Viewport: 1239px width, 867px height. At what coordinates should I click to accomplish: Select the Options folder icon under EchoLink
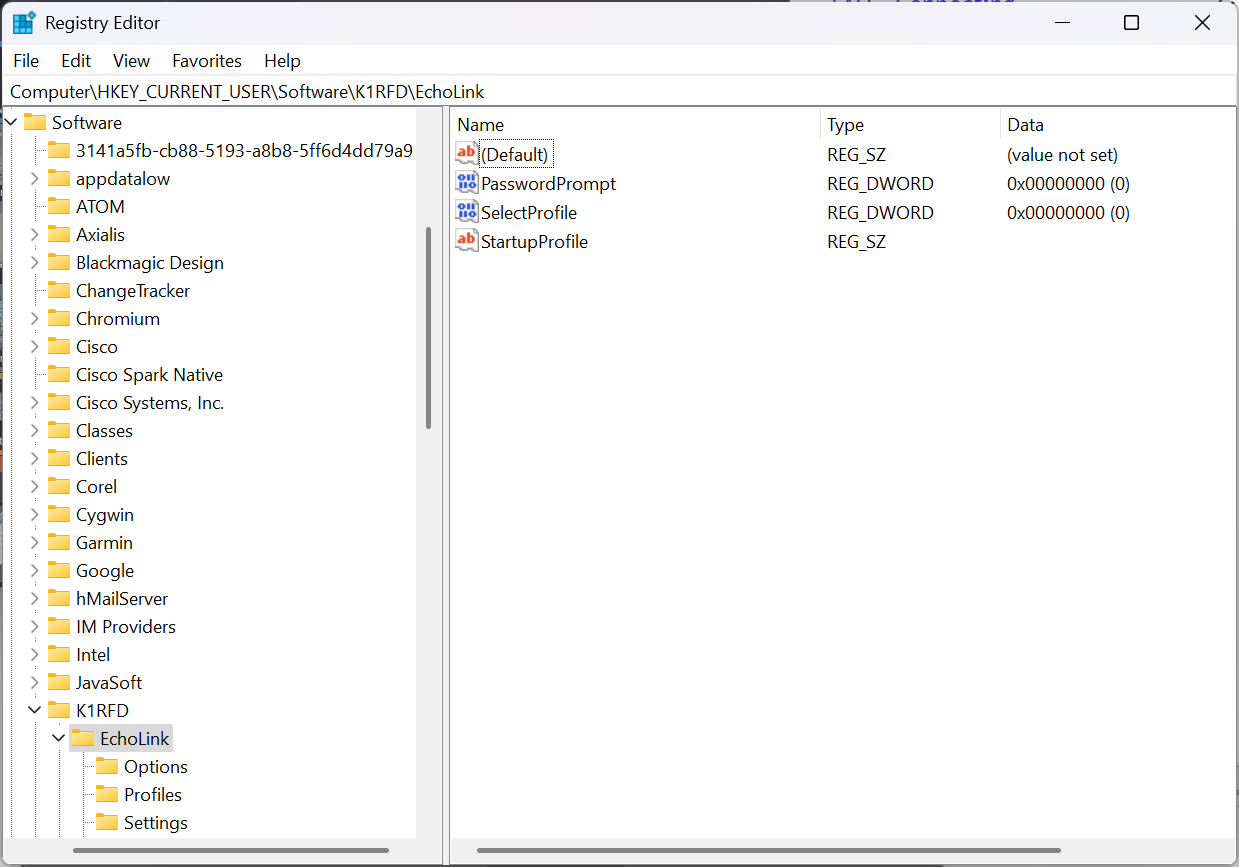pos(107,767)
